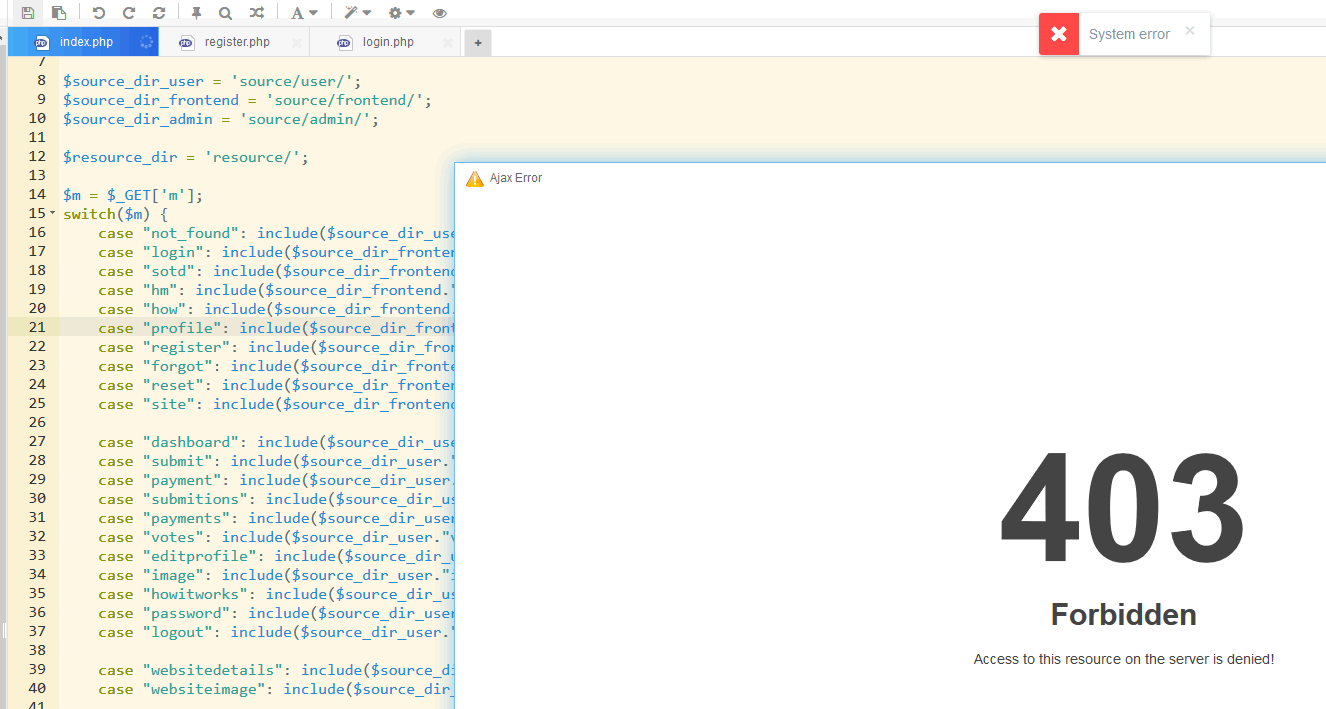Image resolution: width=1326 pixels, height=709 pixels.
Task: Reload the code using the refresh icon
Action: (159, 13)
